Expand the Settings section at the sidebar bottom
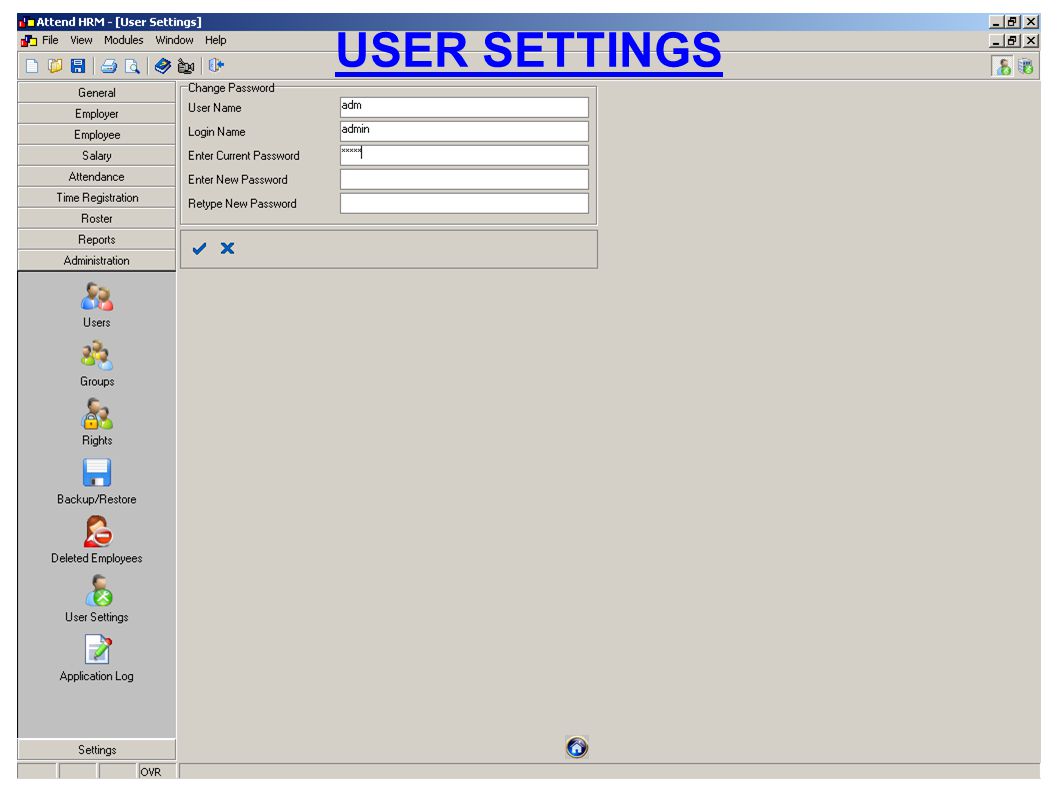The width and height of the screenshot is (1058, 793). (x=96, y=749)
